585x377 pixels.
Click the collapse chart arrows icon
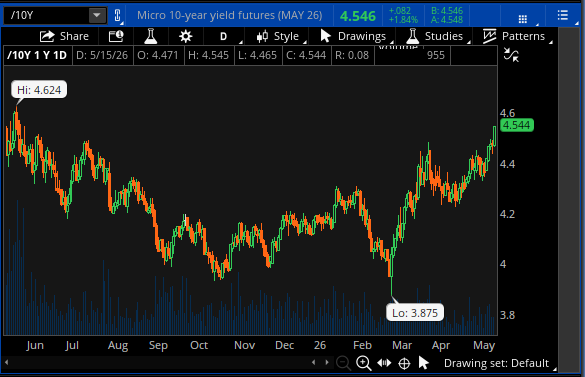(x=511, y=55)
